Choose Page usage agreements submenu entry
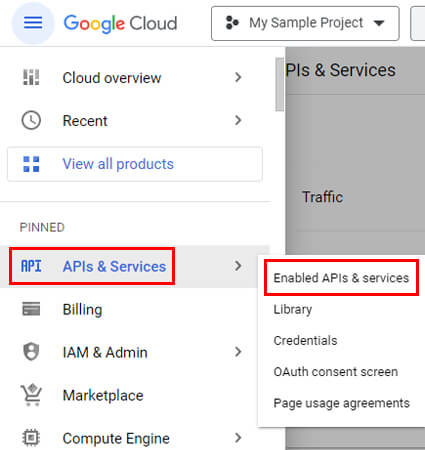Image resolution: width=425 pixels, height=450 pixels. coord(341,403)
